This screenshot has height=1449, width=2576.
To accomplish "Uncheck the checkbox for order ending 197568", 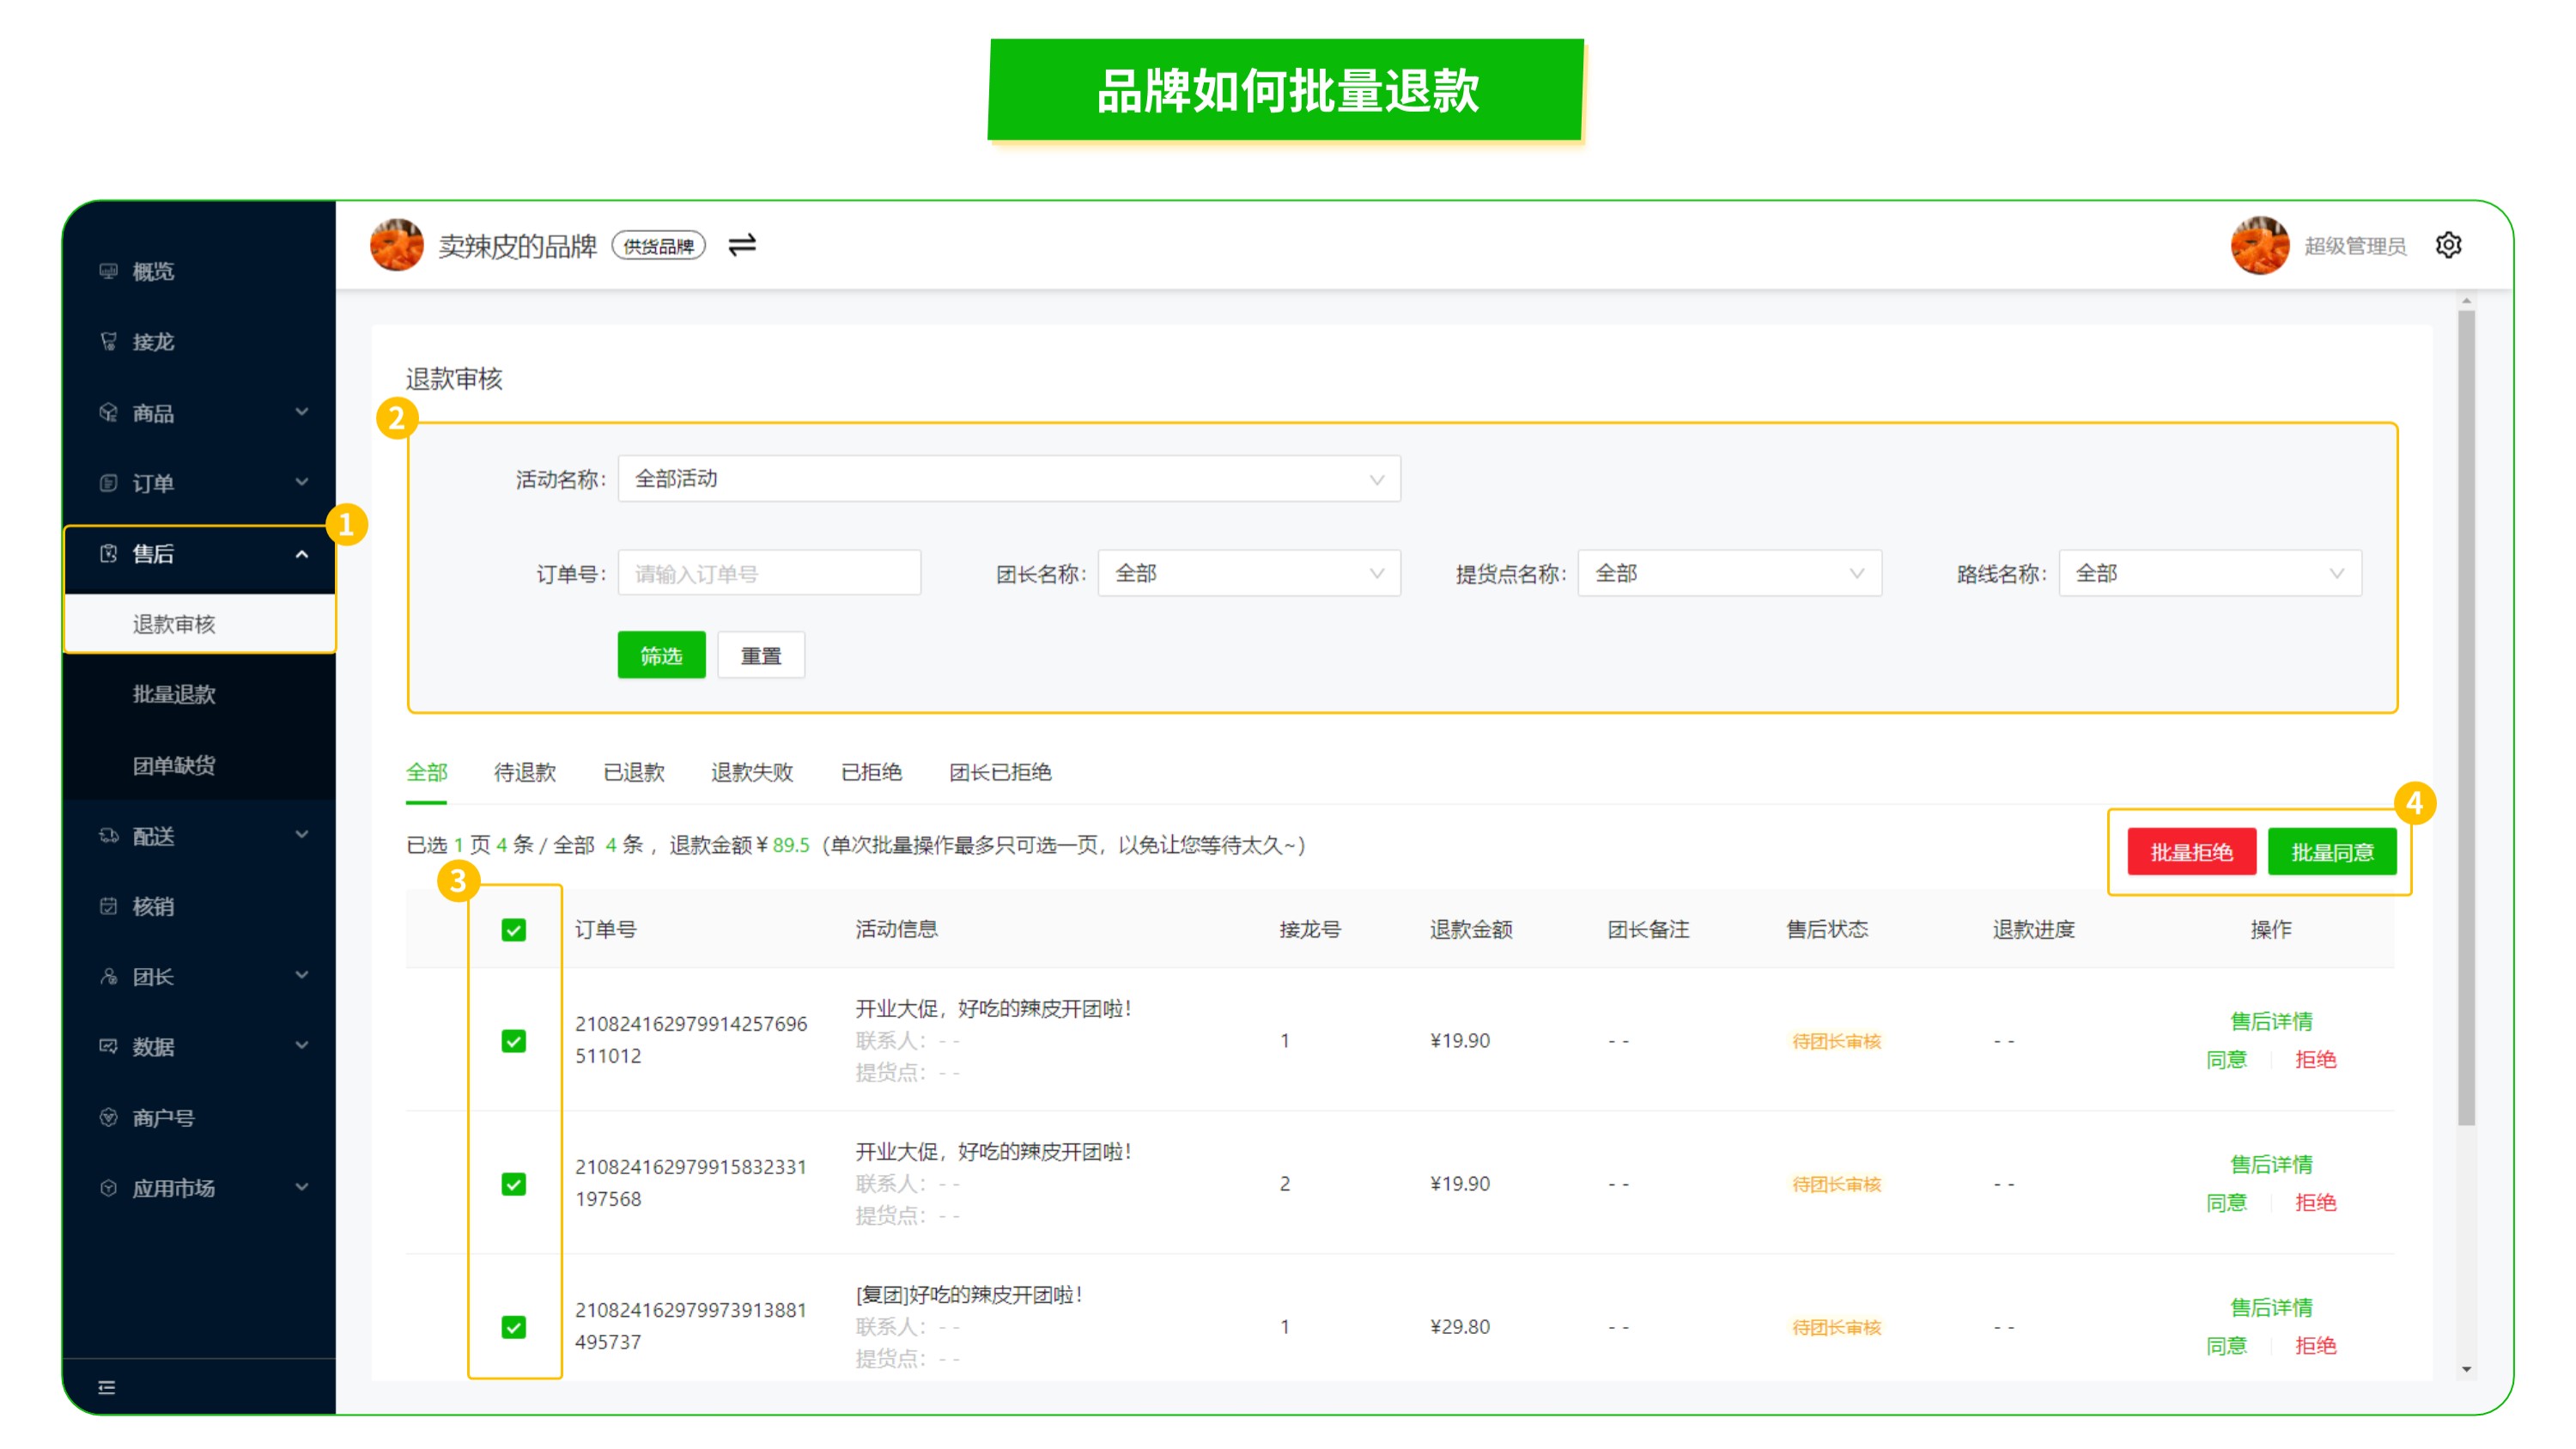I will (514, 1184).
